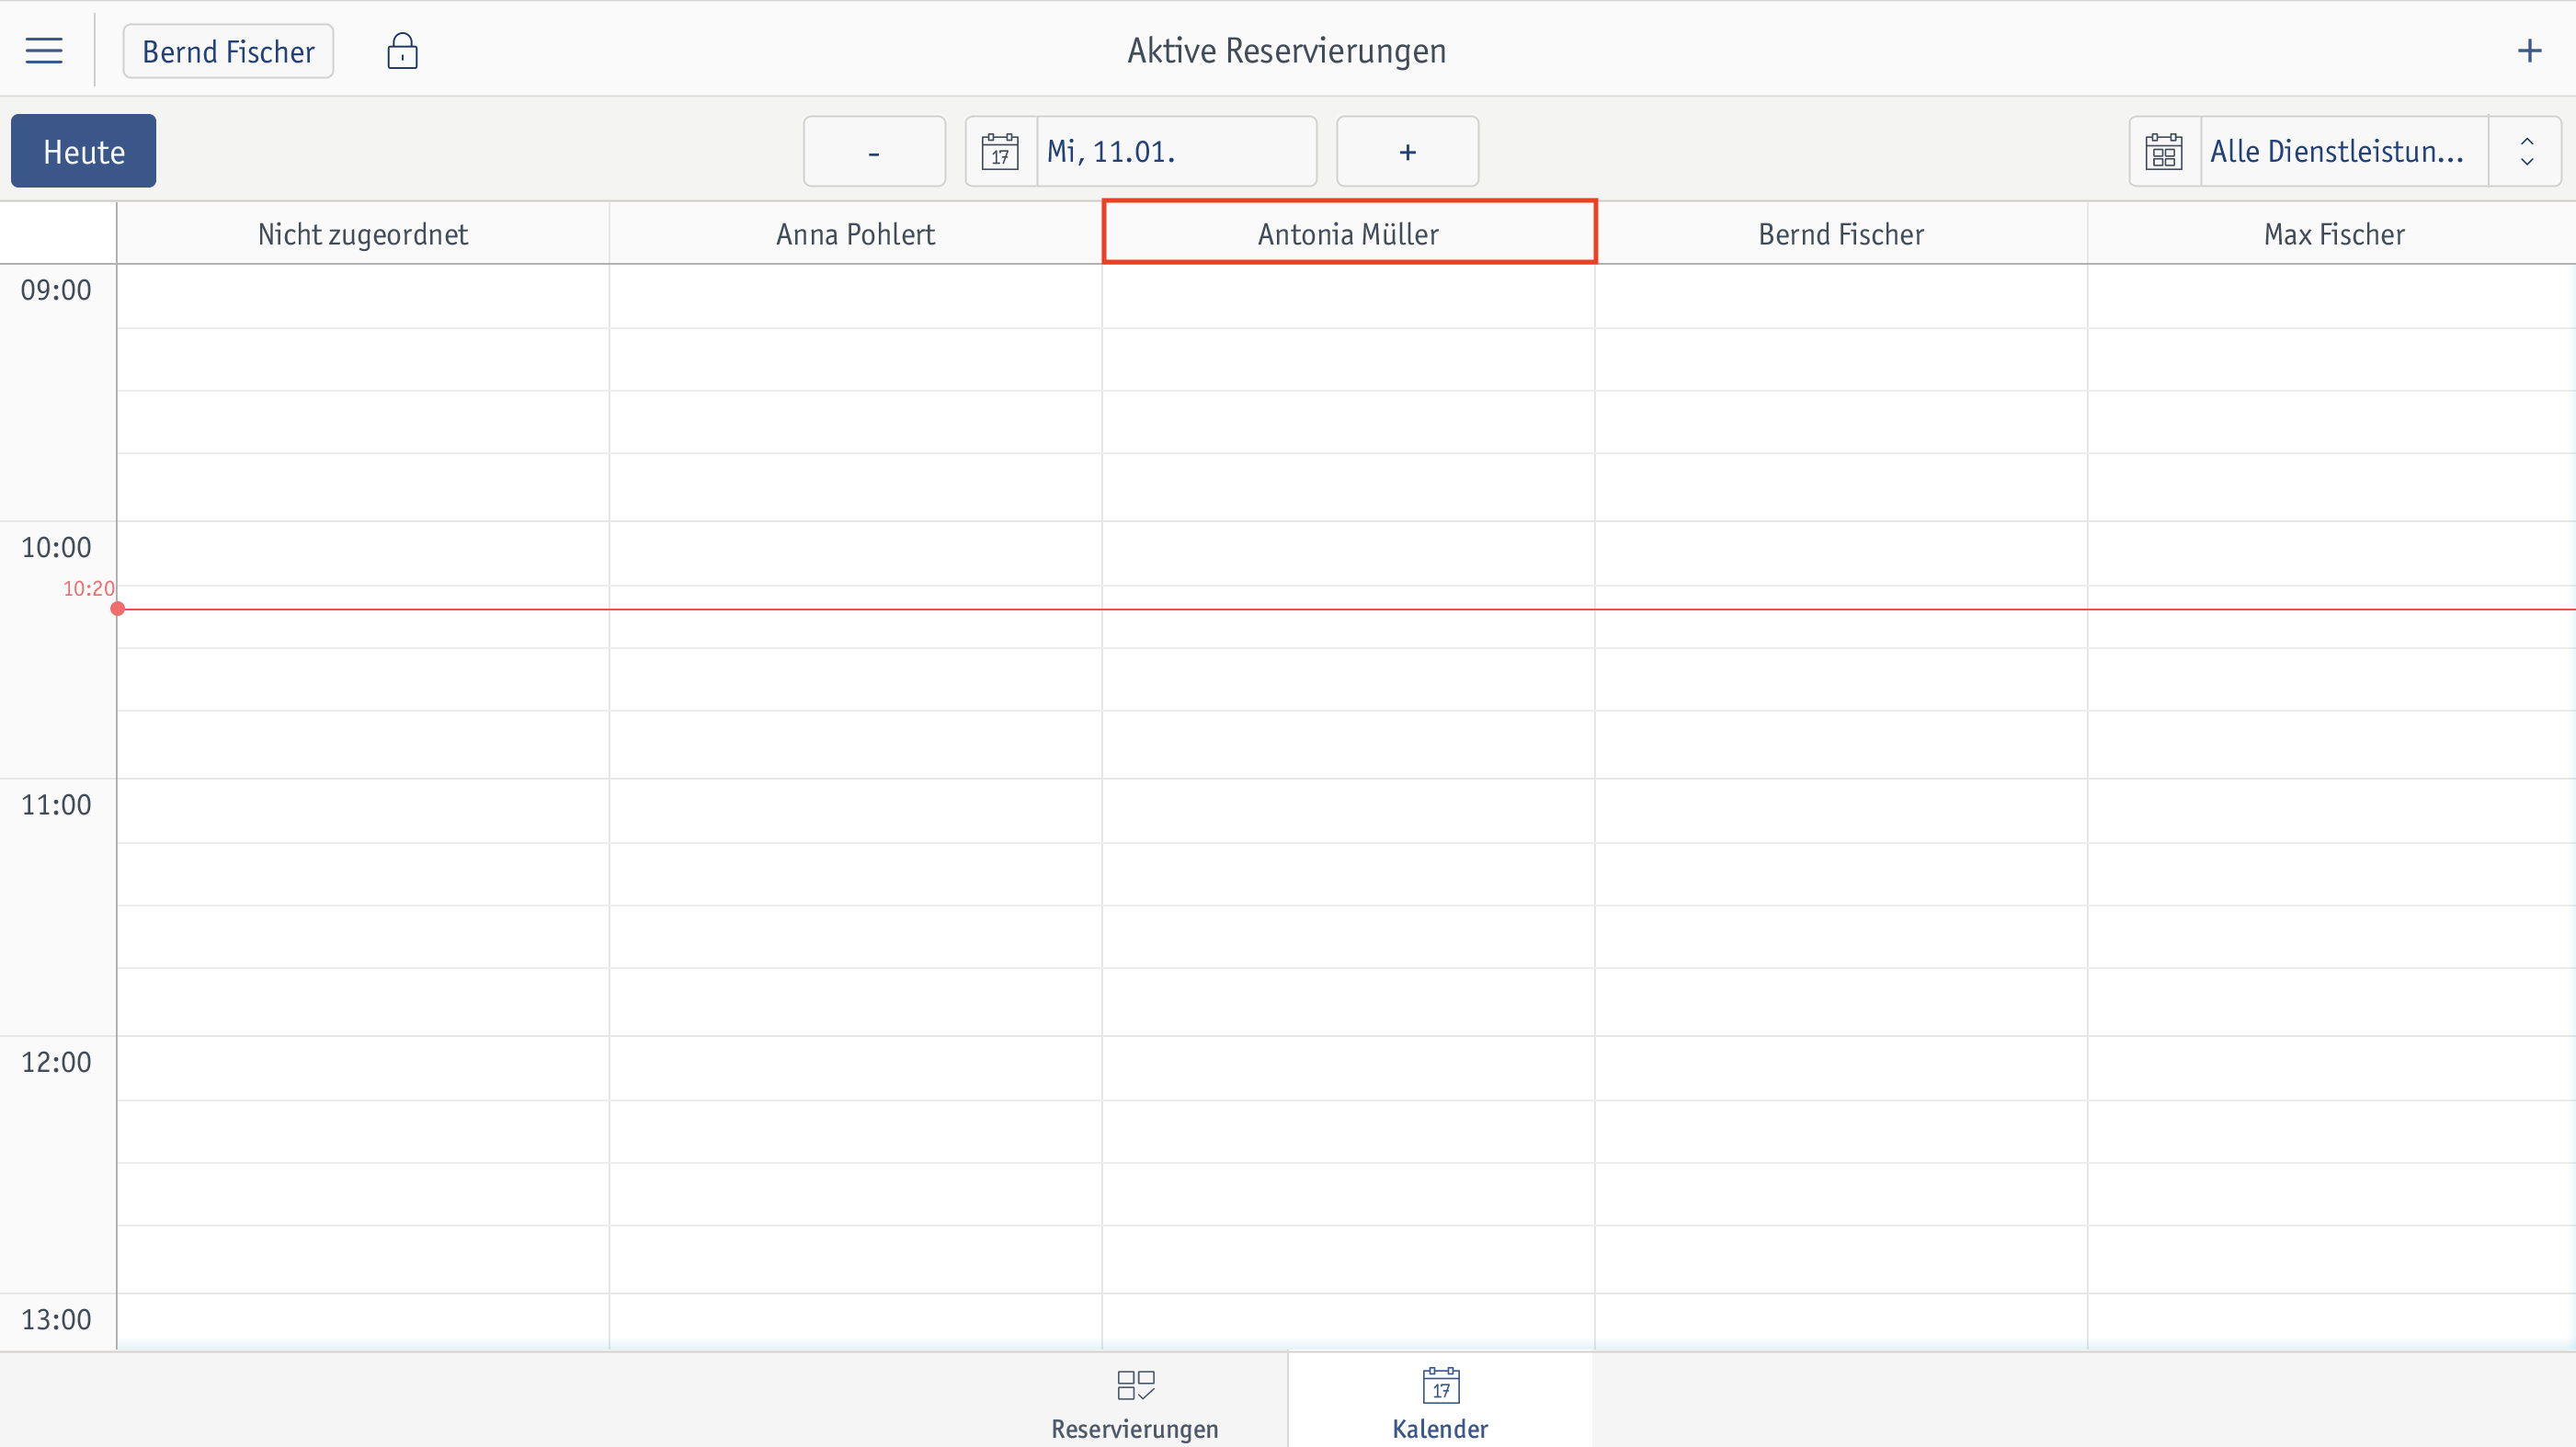
Task: Click the Aktive Reservierungen title
Action: point(1287,51)
